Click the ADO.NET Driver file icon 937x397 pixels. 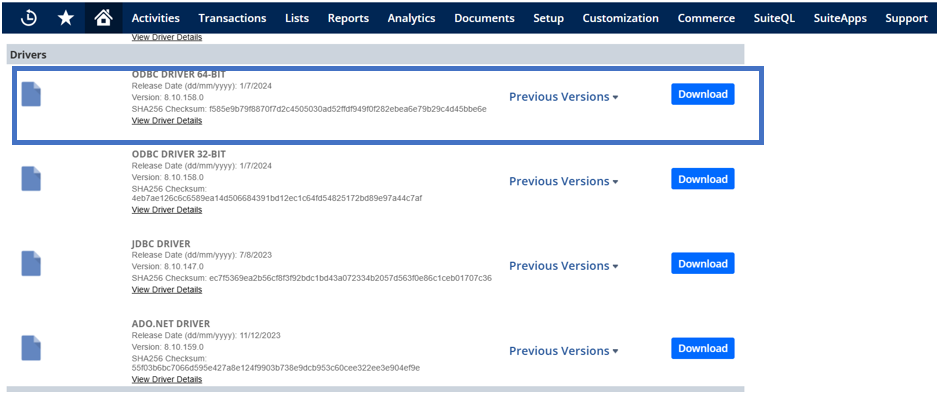[31, 348]
